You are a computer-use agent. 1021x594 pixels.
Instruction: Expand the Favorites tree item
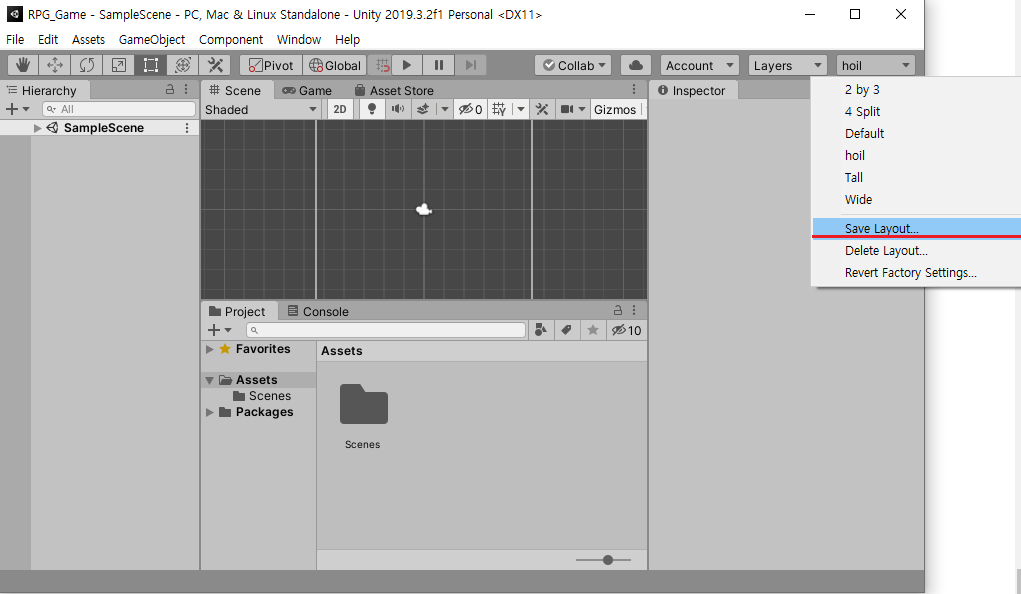coord(210,349)
